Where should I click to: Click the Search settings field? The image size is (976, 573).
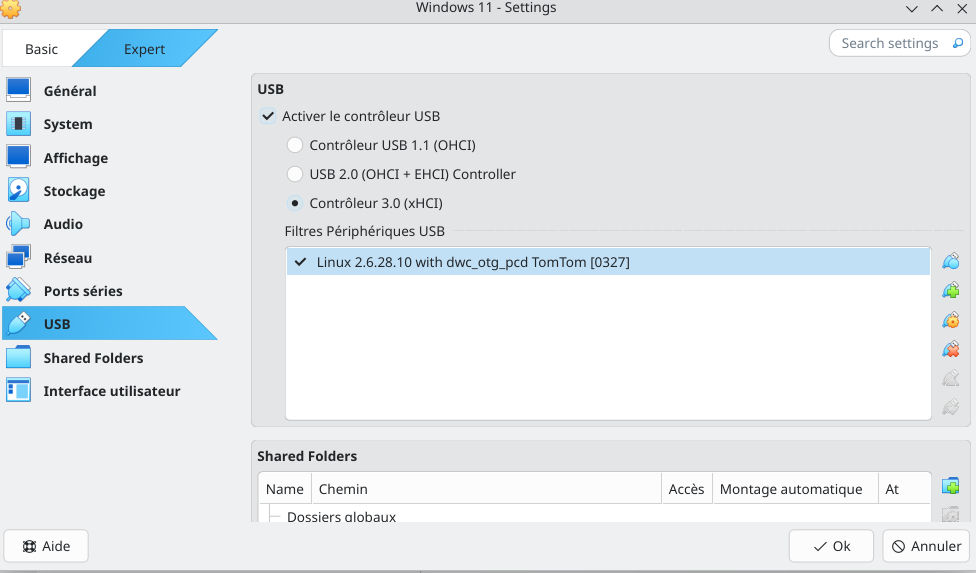click(x=890, y=43)
